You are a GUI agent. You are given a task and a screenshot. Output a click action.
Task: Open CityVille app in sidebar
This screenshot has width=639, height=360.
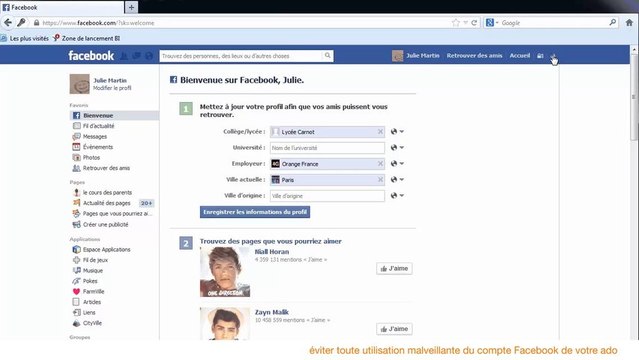92,323
